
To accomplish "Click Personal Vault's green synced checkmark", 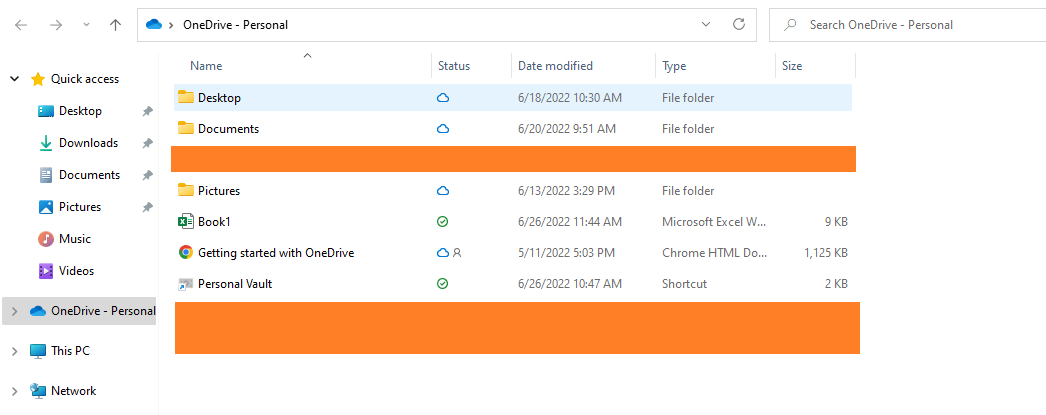I will [x=442, y=284].
